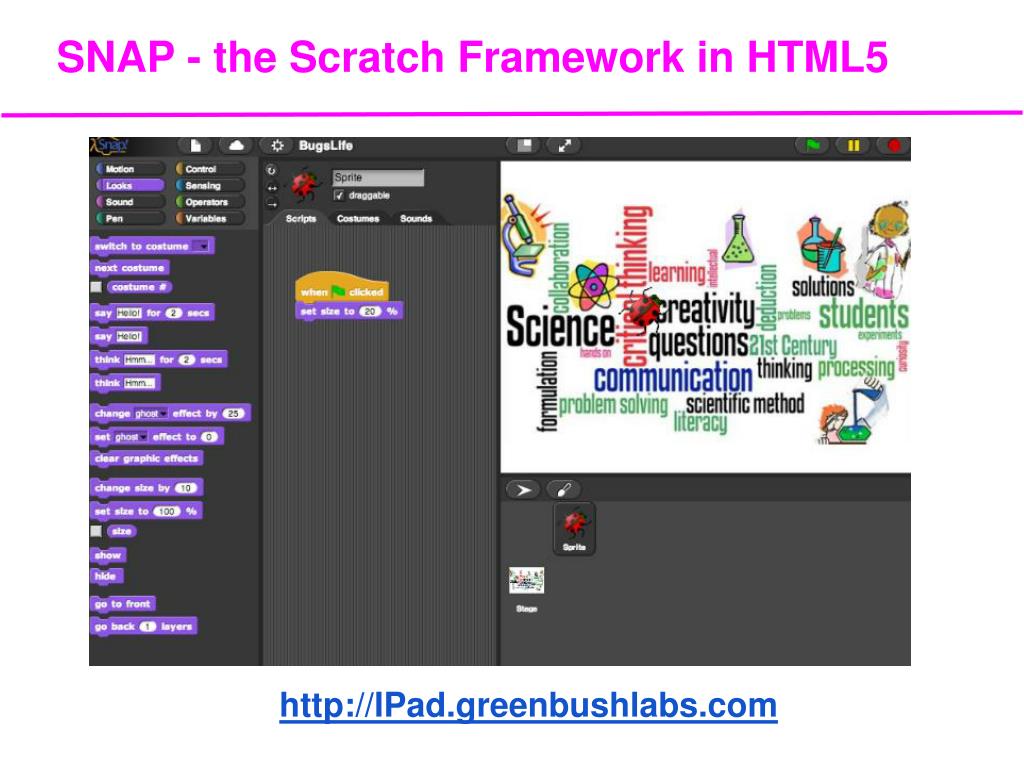Switch to the Sounds tab
The image size is (1024, 768).
416,218
